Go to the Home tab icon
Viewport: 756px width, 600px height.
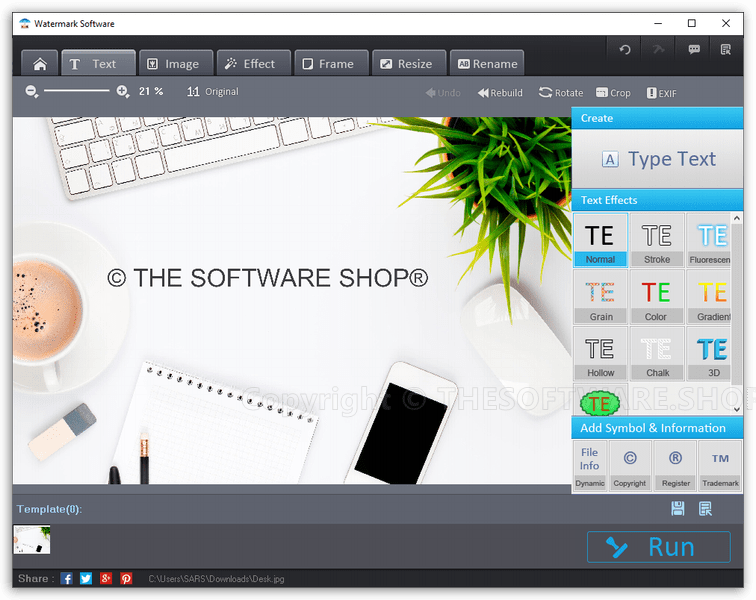[40, 64]
